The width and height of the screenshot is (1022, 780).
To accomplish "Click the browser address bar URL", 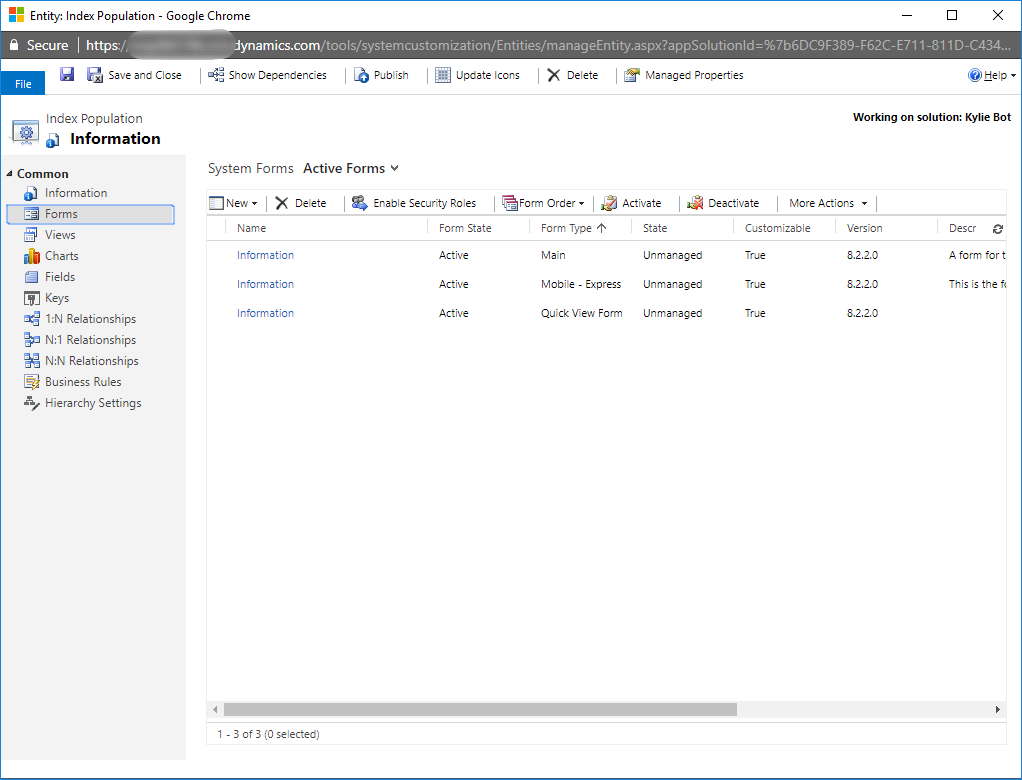I will point(548,45).
